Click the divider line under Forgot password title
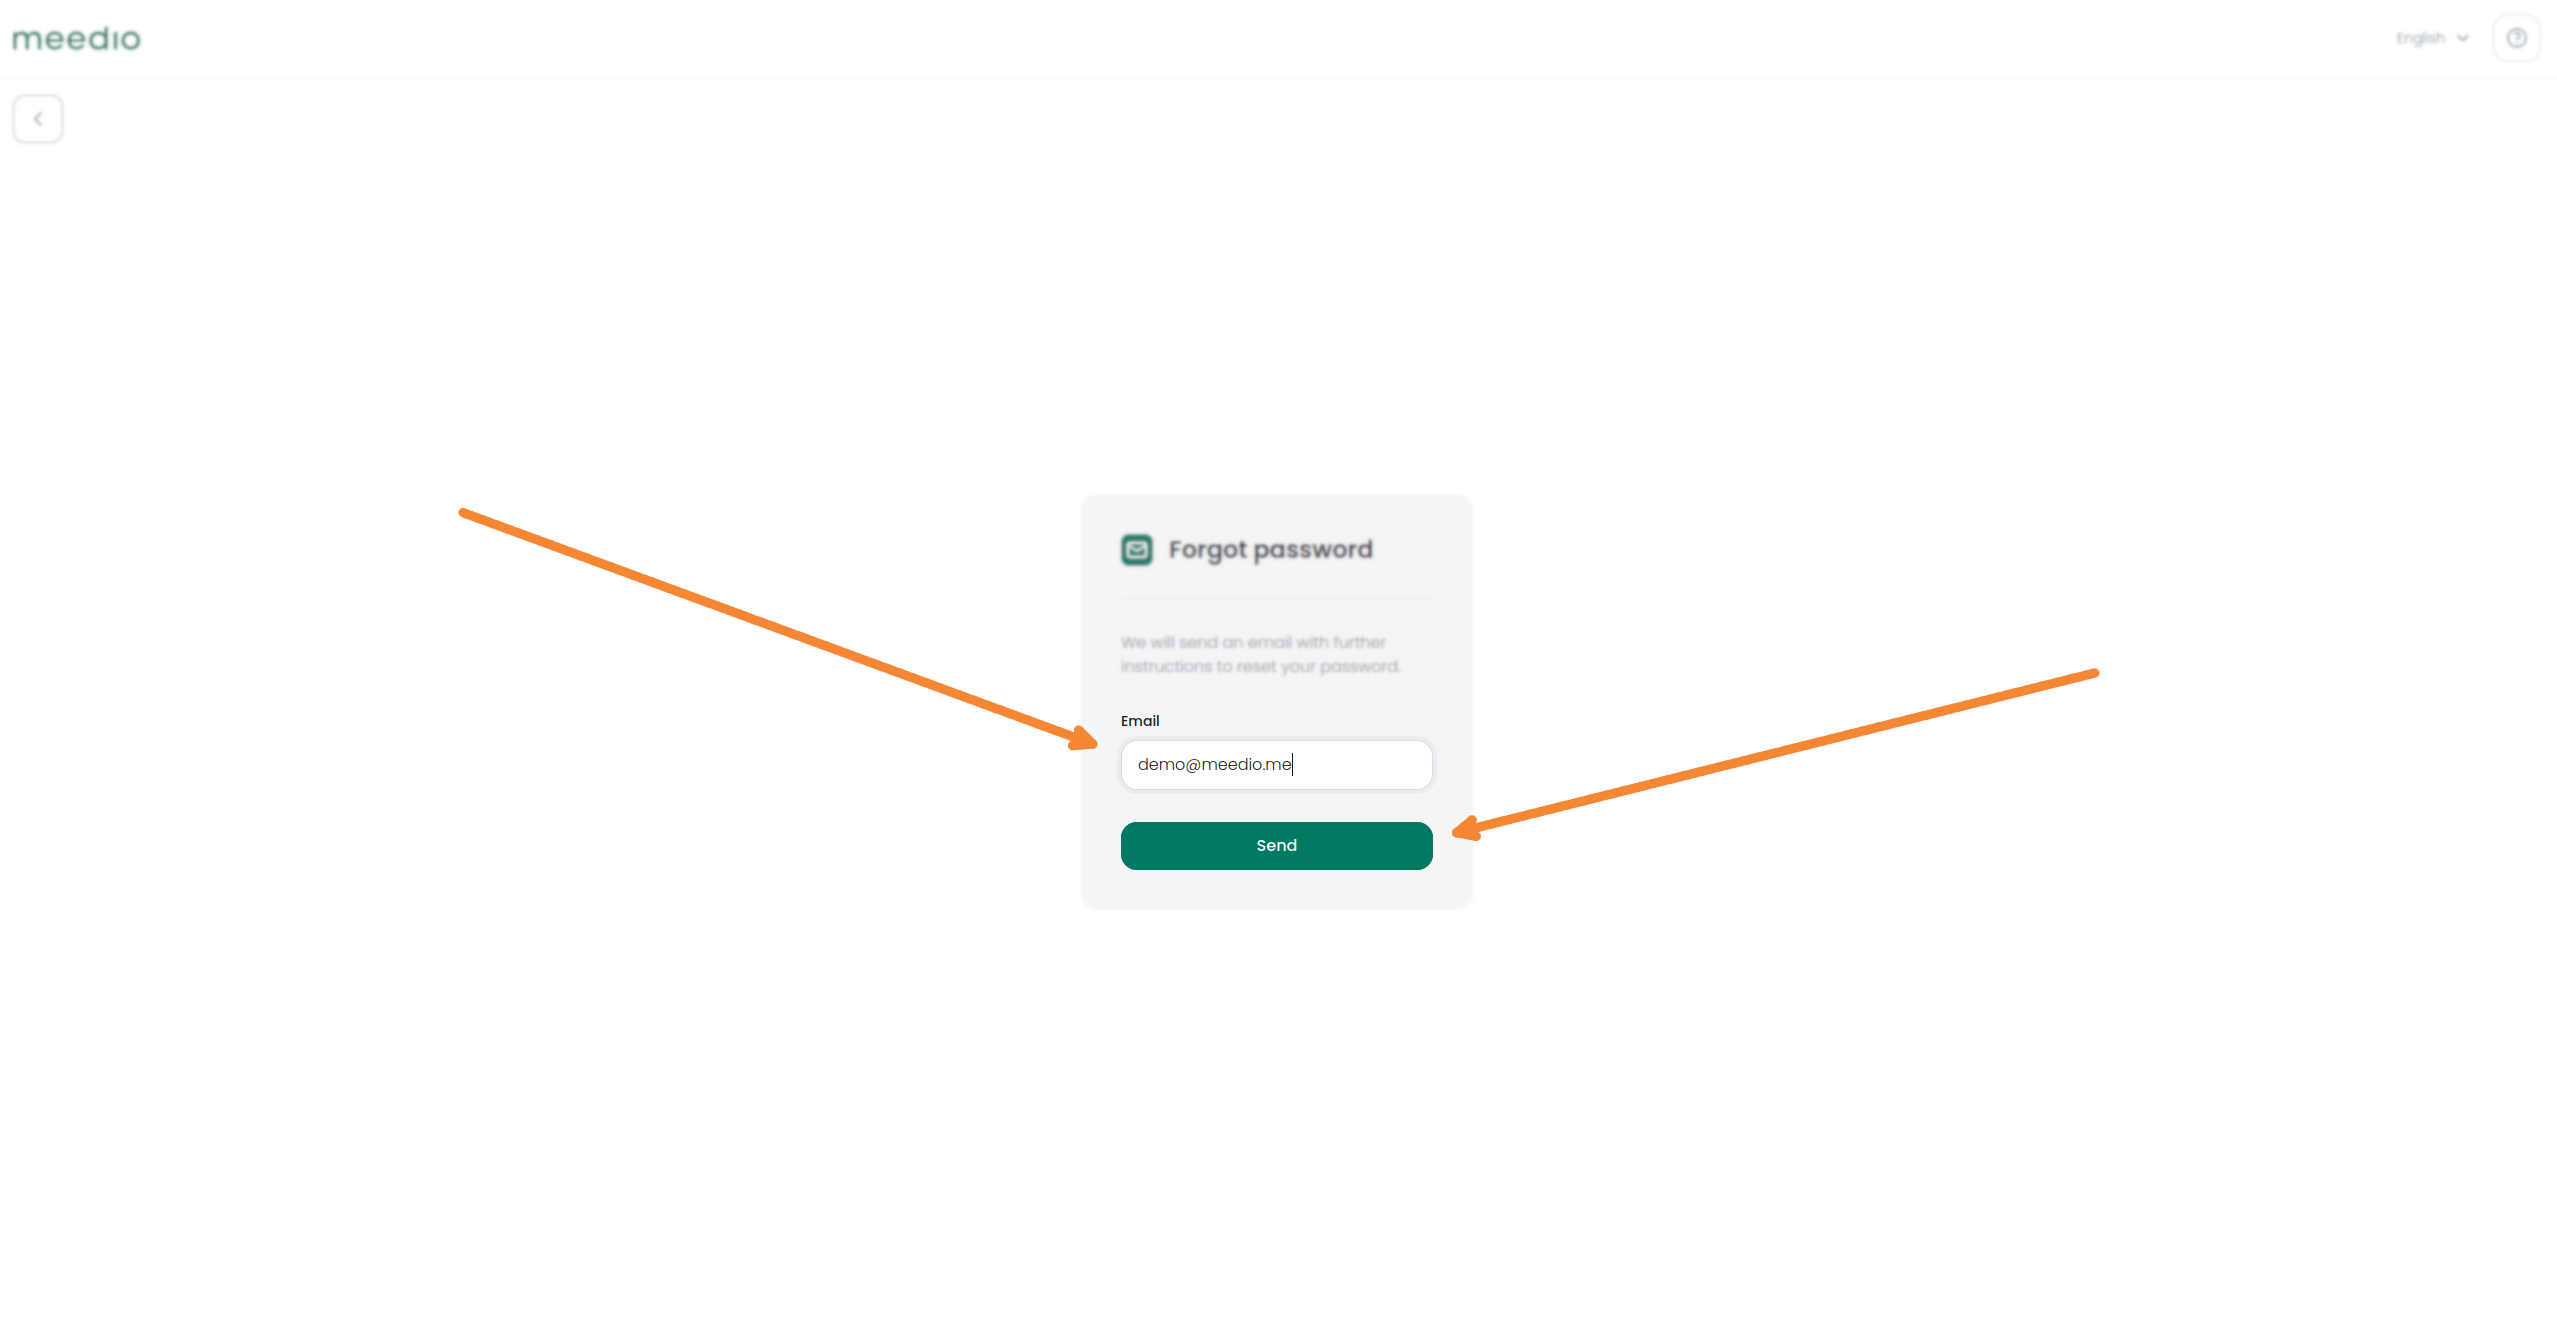The width and height of the screenshot is (2557, 1324). [1276, 599]
